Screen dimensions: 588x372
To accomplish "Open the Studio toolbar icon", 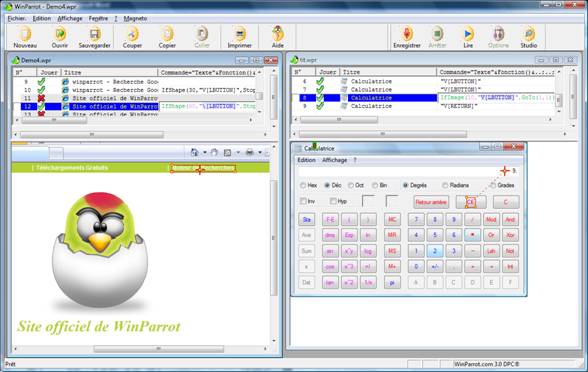I will (529, 34).
